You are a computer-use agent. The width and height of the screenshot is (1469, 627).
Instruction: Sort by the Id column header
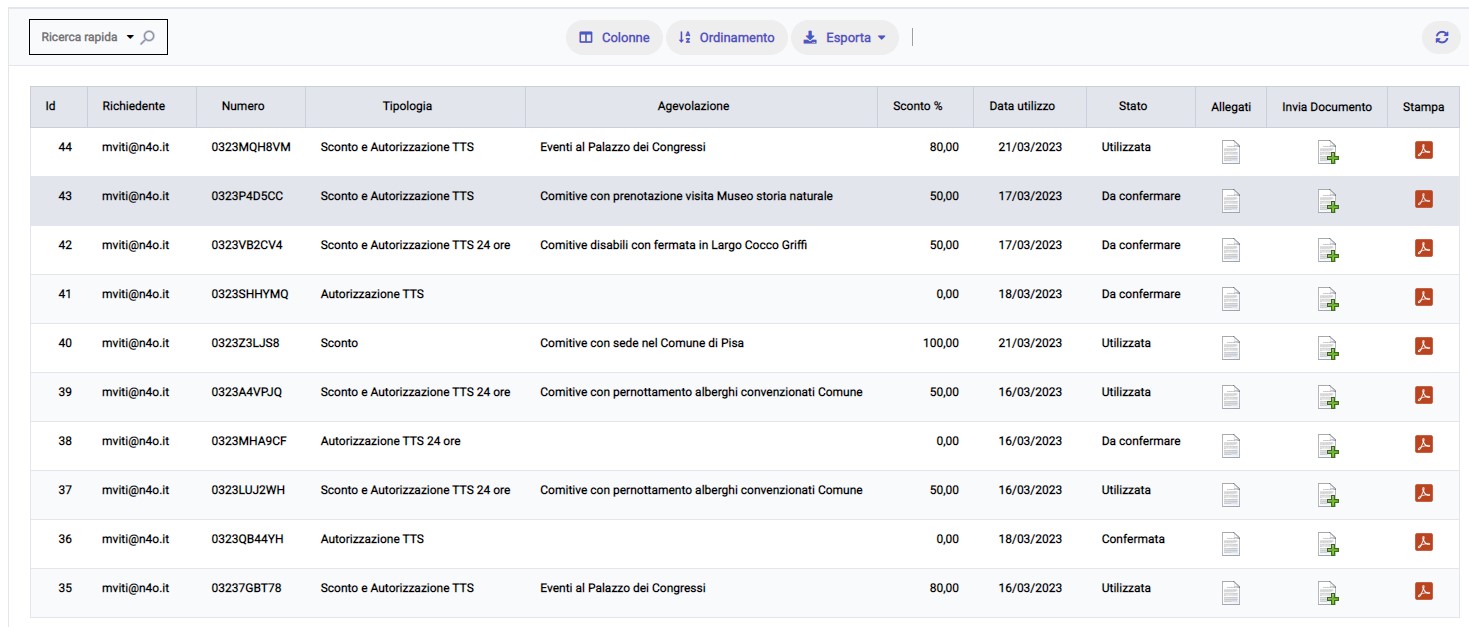pos(50,106)
